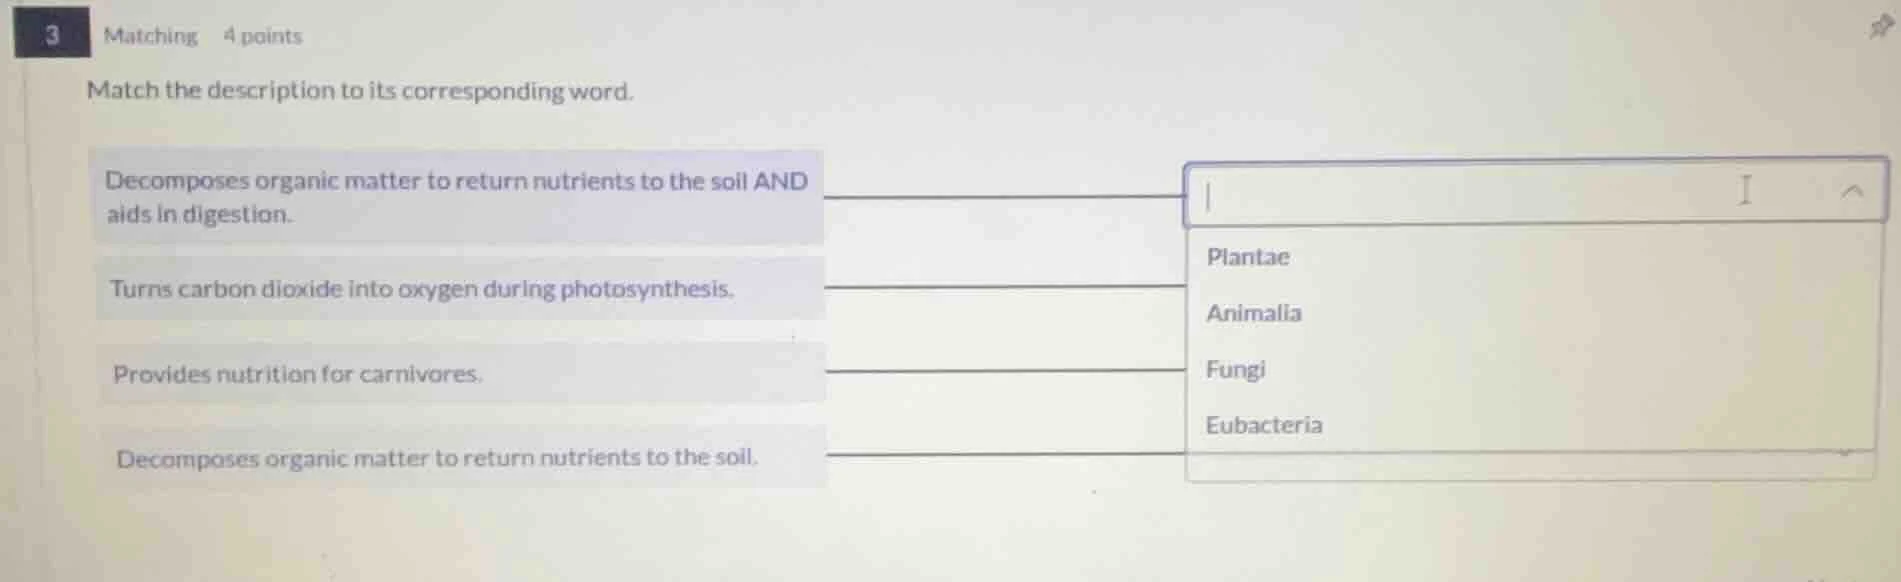Select Eubacteria from the answer list
1901x582 pixels.
click(1263, 425)
